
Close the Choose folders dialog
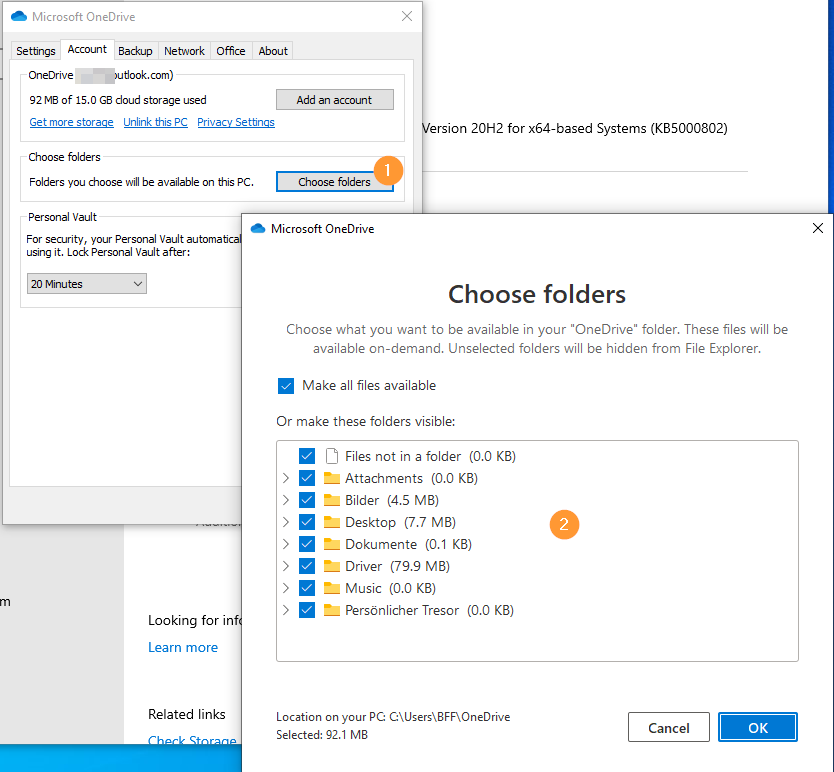click(818, 228)
